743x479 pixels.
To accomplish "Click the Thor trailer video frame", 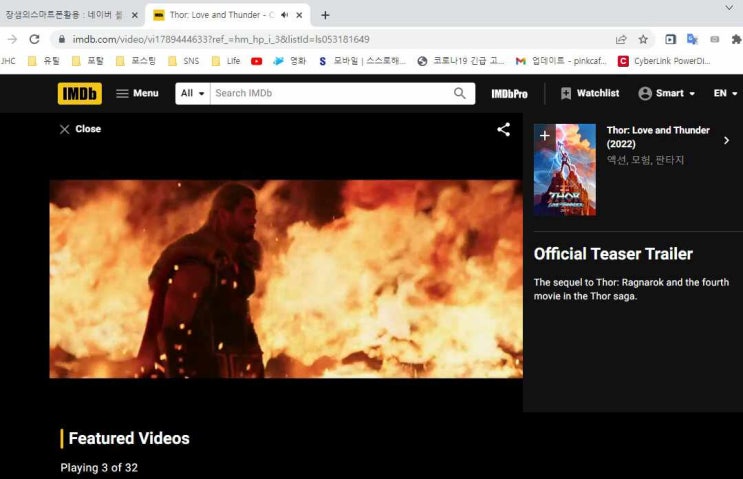I will click(x=286, y=279).
